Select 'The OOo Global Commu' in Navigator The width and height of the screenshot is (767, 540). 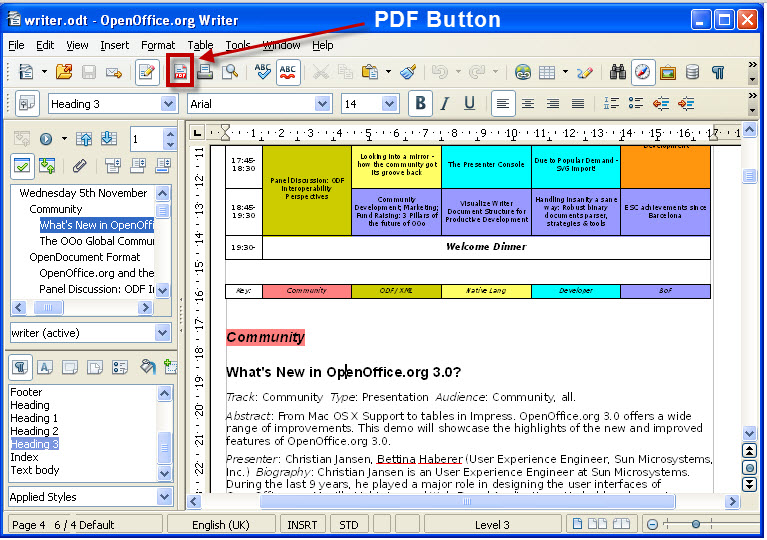click(97, 241)
